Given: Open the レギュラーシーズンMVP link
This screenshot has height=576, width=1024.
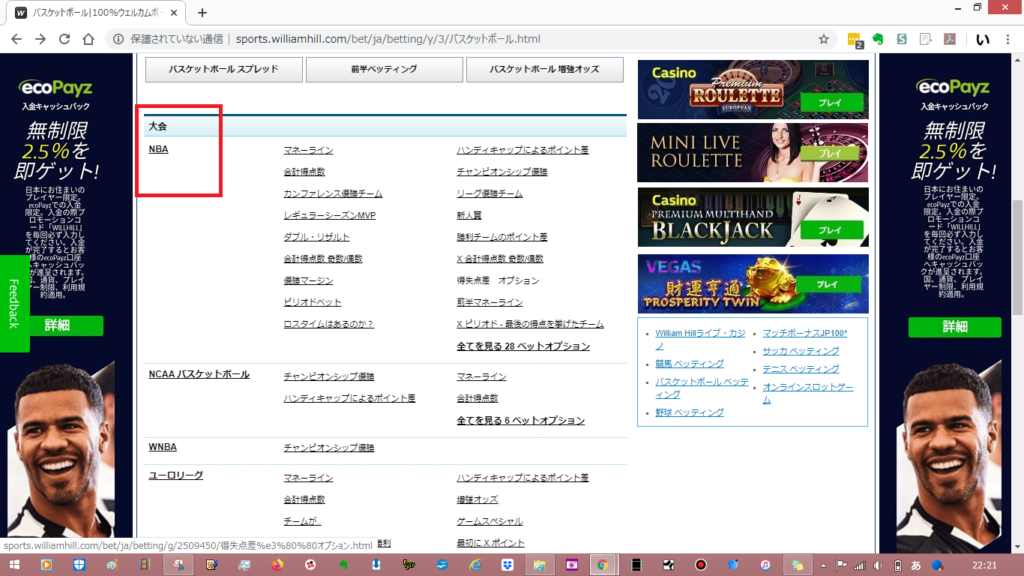Looking at the screenshot, I should 330,216.
